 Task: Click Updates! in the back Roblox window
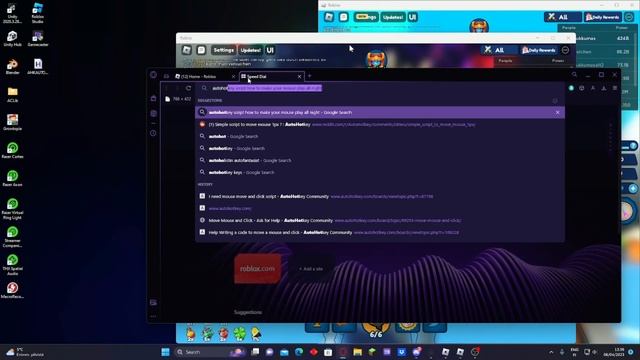point(393,17)
